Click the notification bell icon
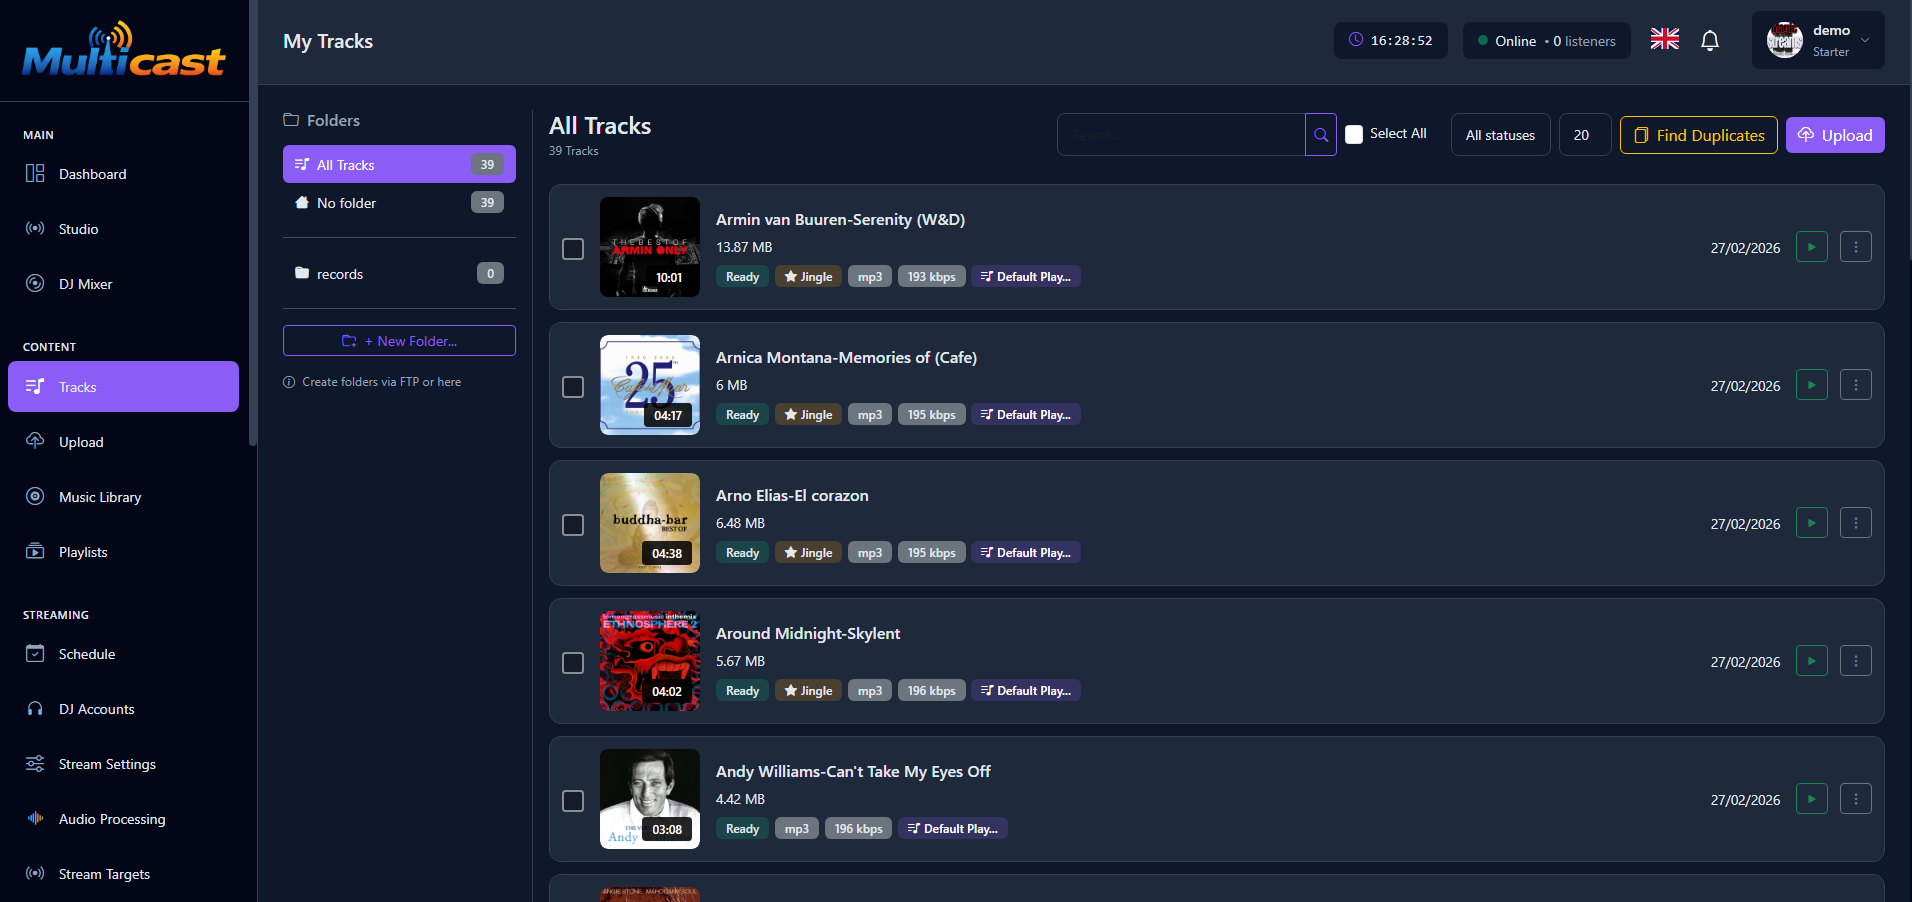The width and height of the screenshot is (1912, 902). coord(1710,40)
